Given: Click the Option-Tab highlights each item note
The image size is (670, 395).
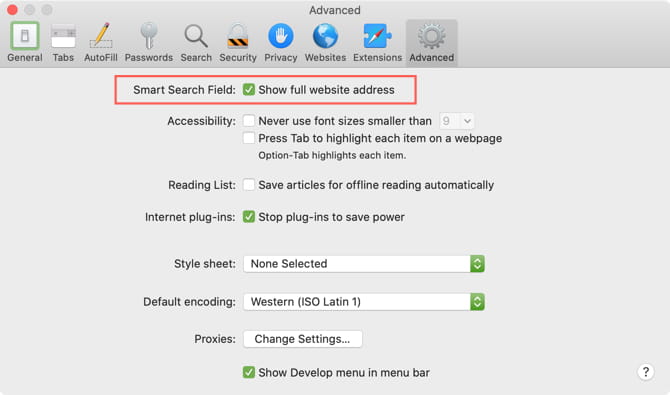Looking at the screenshot, I should 332,155.
